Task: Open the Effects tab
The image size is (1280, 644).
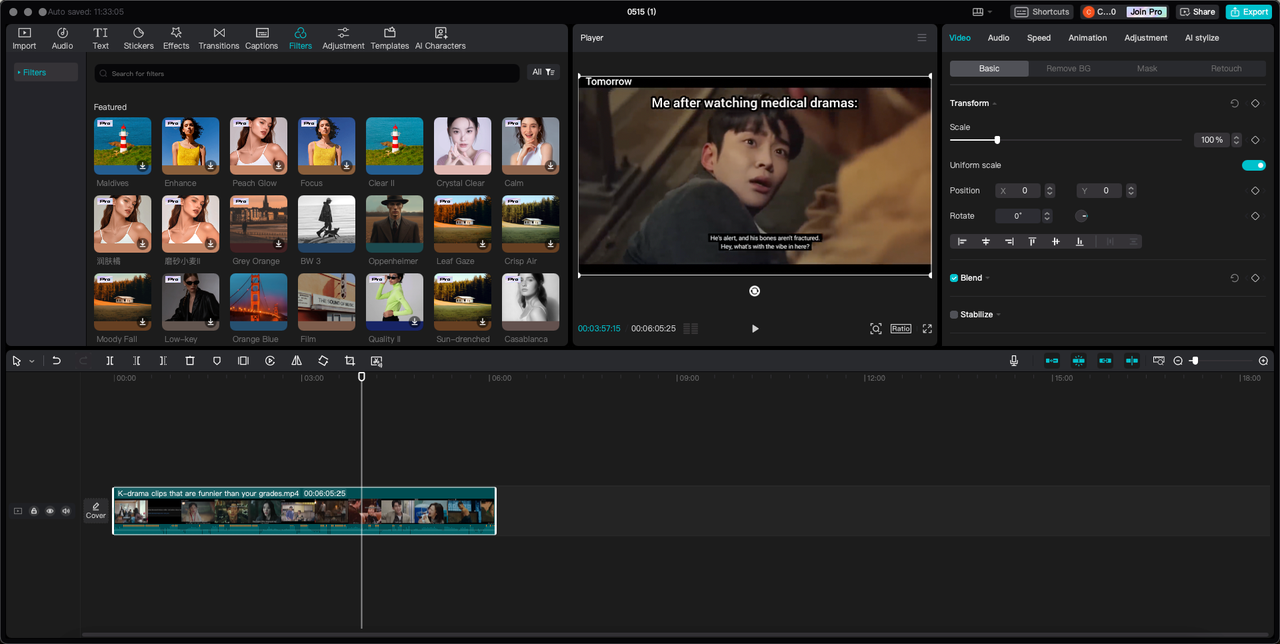Action: [176, 39]
